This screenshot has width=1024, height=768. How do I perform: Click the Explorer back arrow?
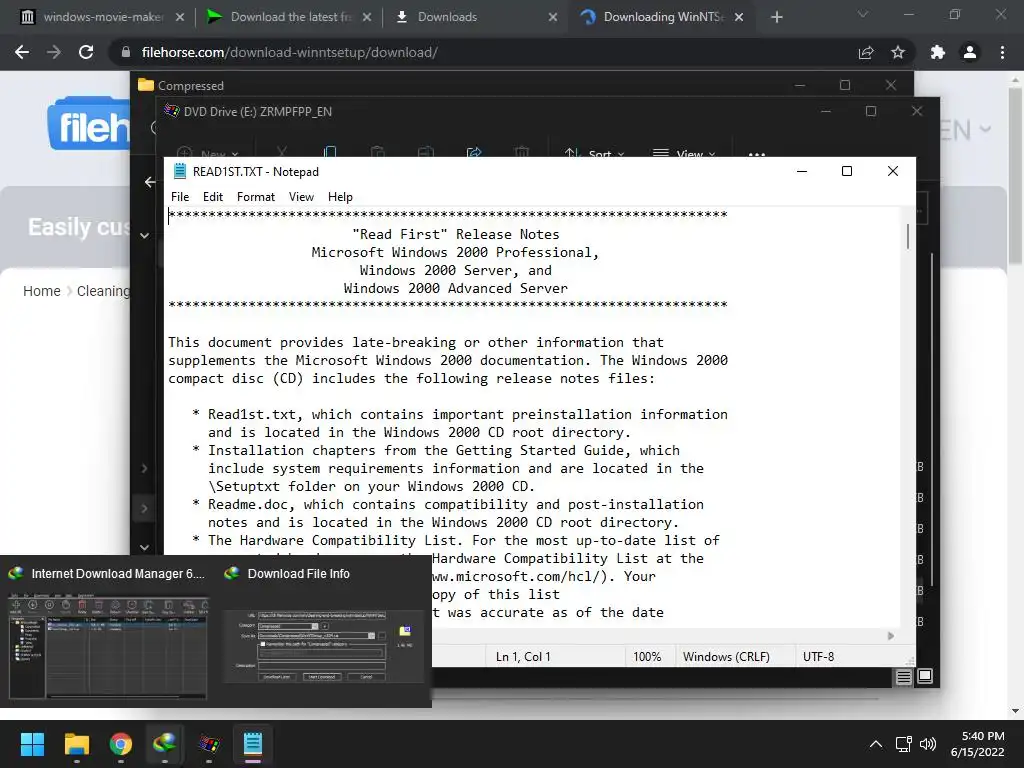pyautogui.click(x=150, y=182)
